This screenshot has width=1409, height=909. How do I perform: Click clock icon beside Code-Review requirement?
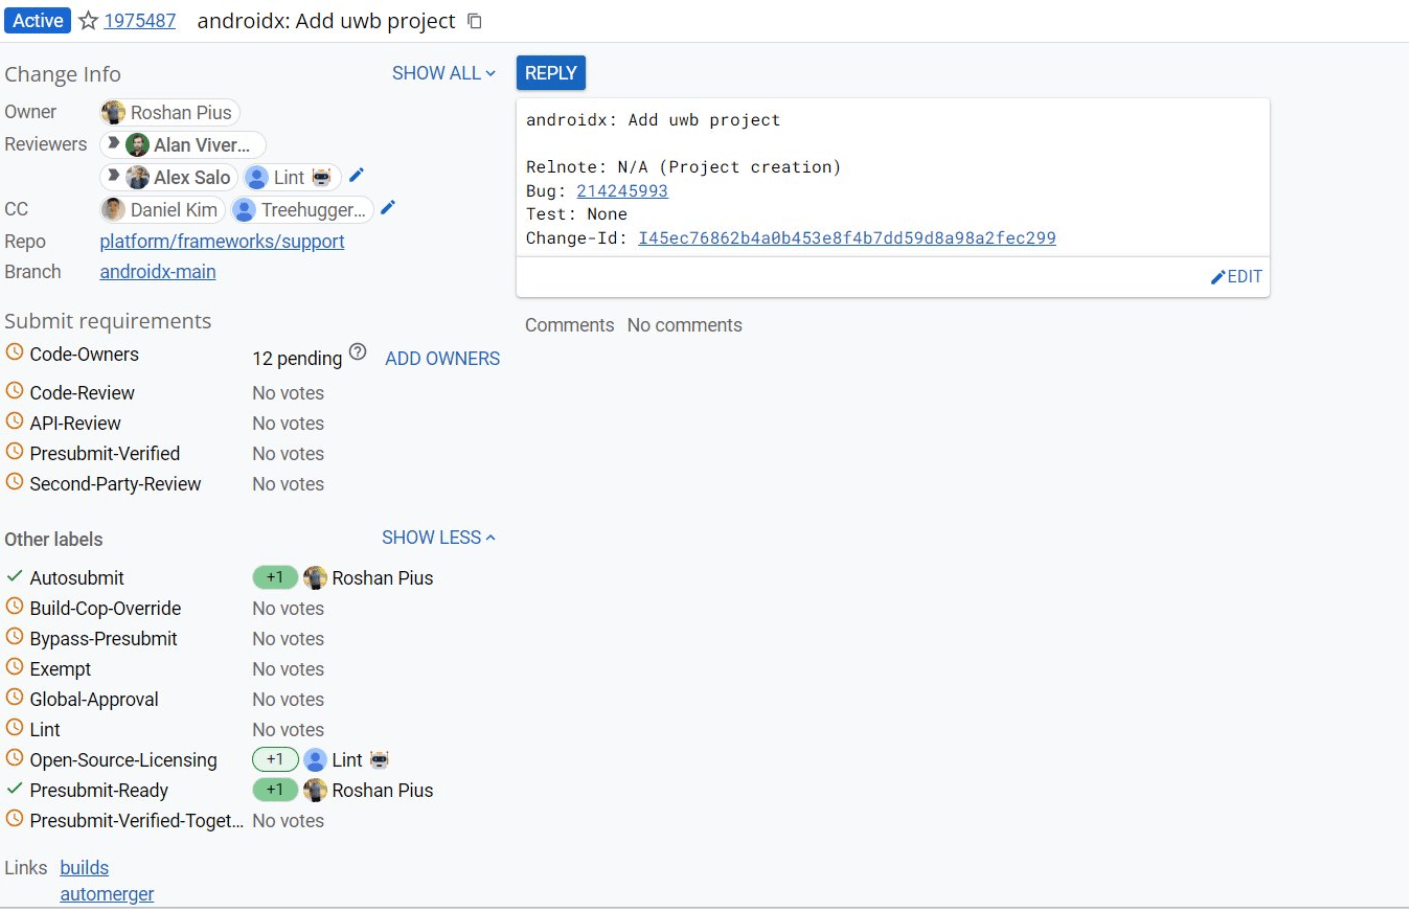tap(14, 391)
